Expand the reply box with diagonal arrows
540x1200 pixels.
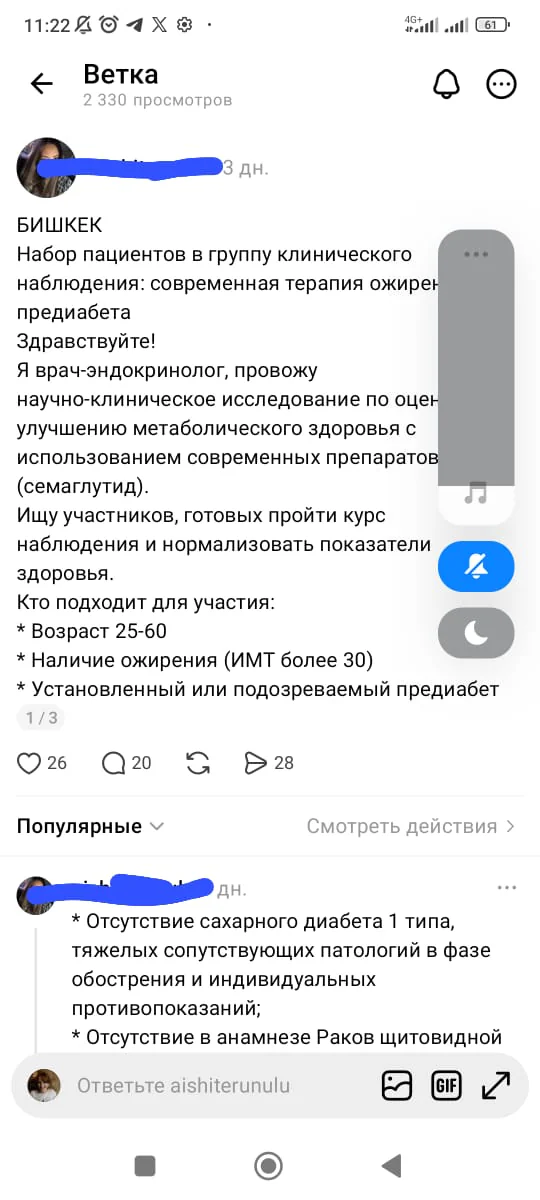point(496,1085)
